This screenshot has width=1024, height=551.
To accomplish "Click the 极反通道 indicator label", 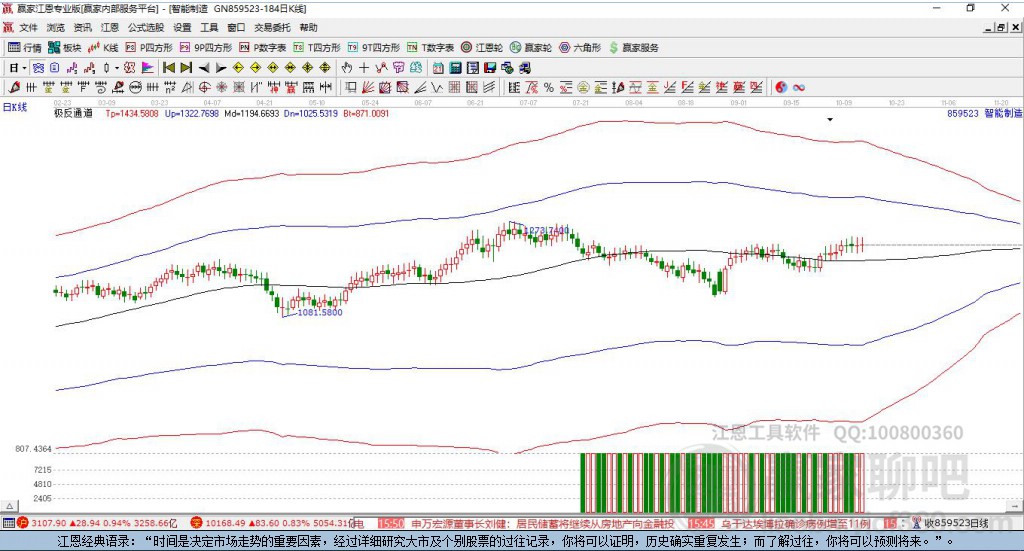I will coord(73,114).
